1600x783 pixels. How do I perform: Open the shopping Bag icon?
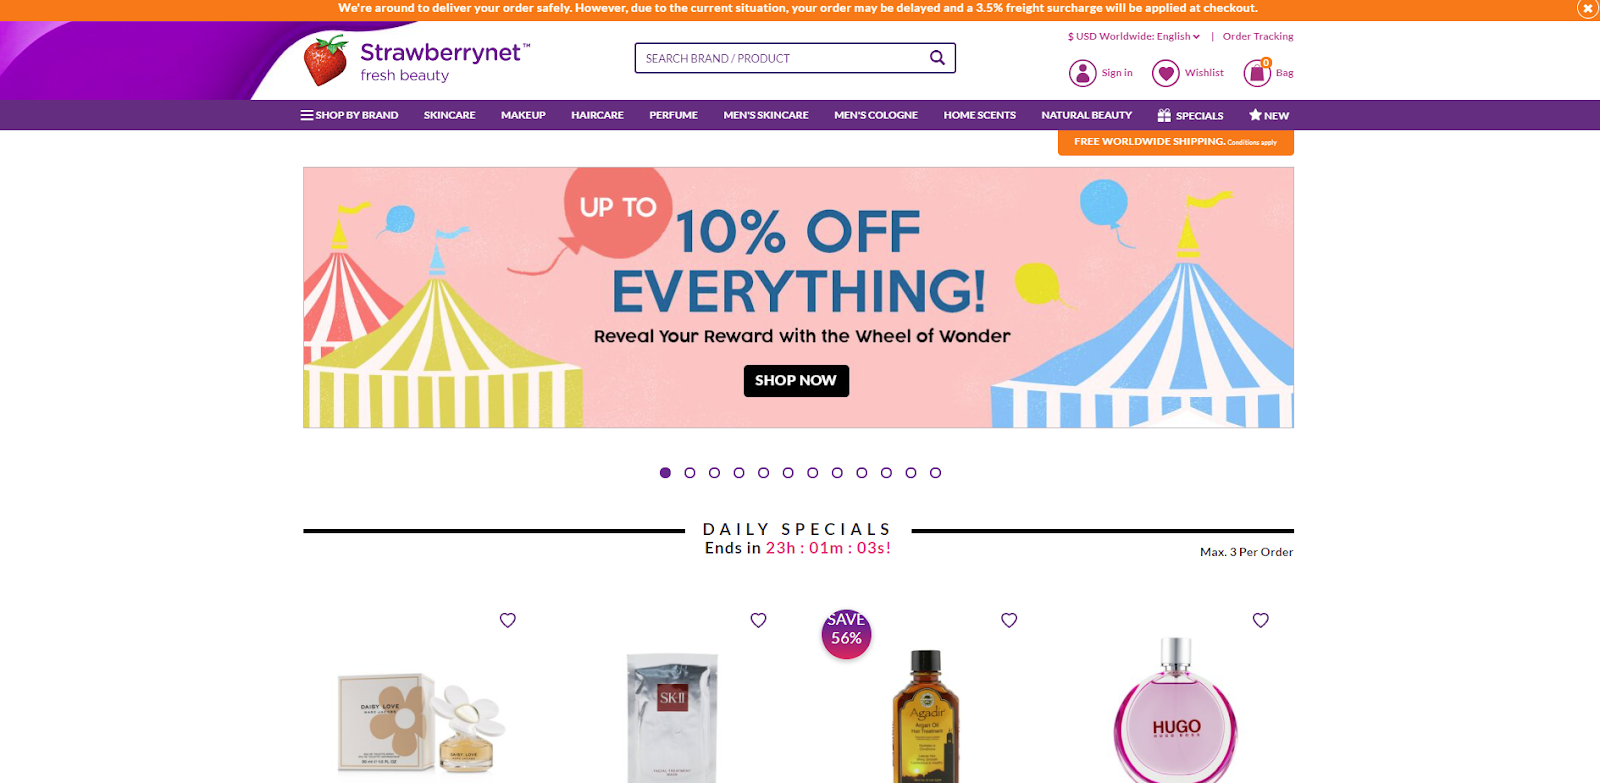[x=1257, y=73]
